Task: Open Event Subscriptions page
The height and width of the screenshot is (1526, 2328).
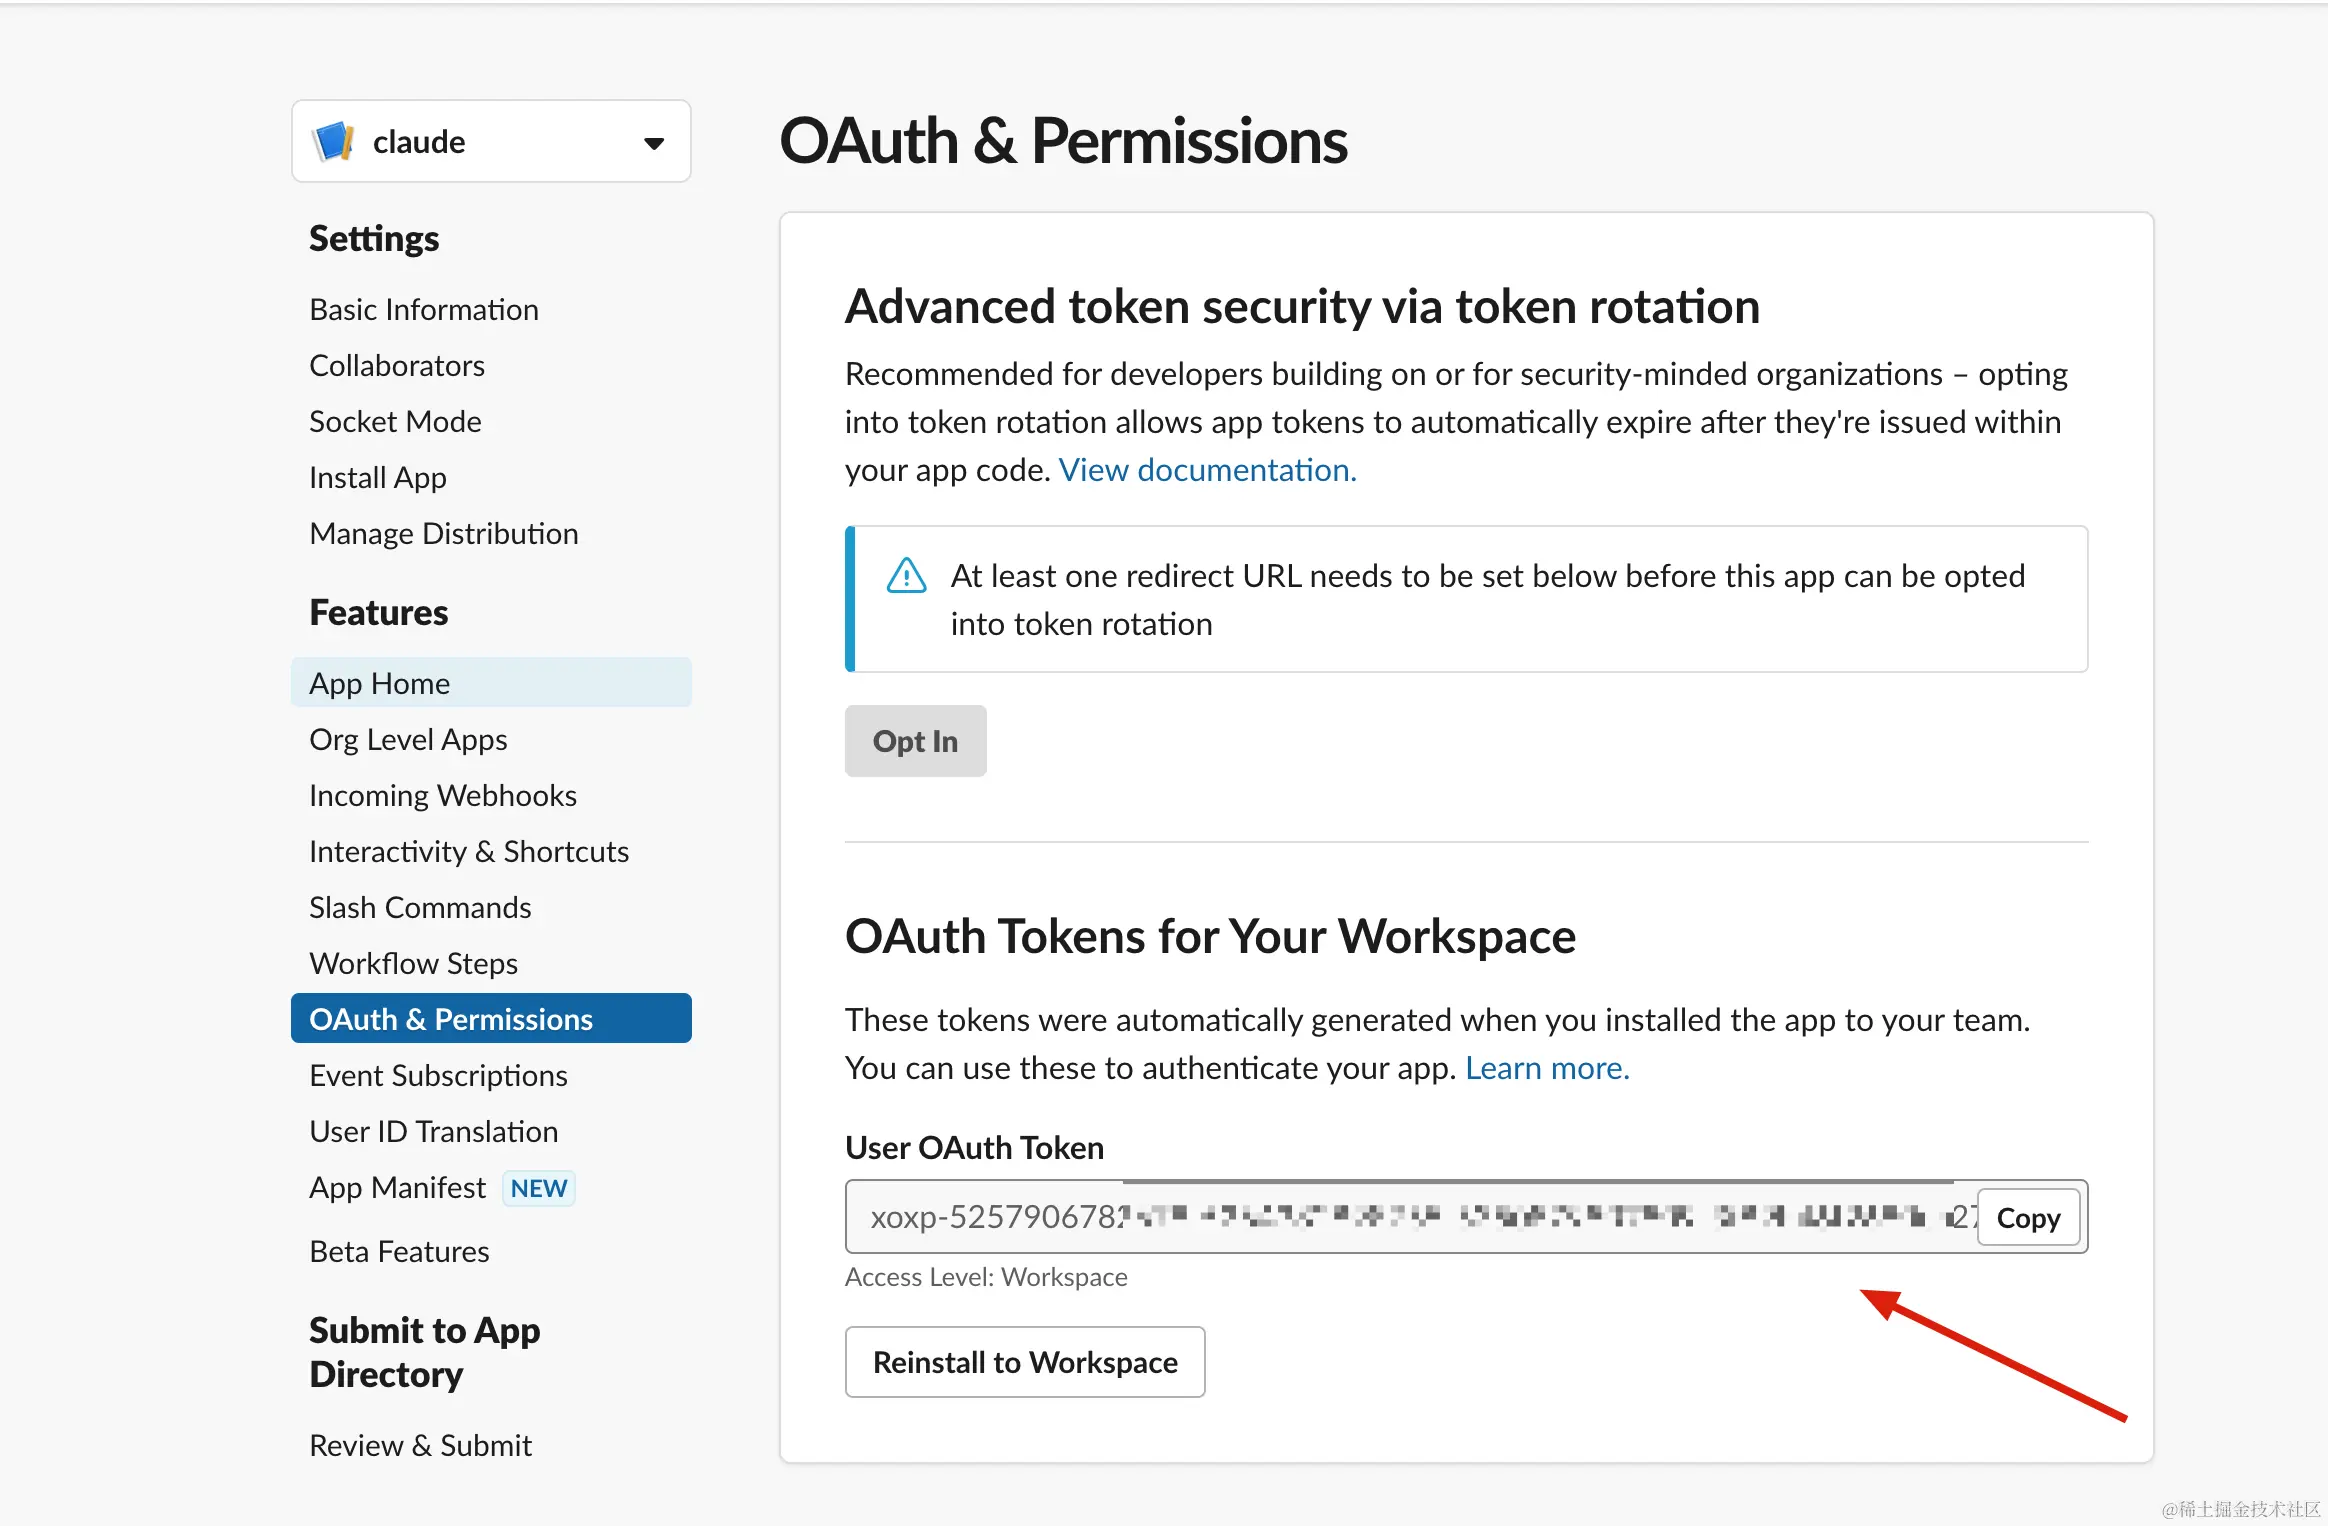Action: coord(438,1075)
